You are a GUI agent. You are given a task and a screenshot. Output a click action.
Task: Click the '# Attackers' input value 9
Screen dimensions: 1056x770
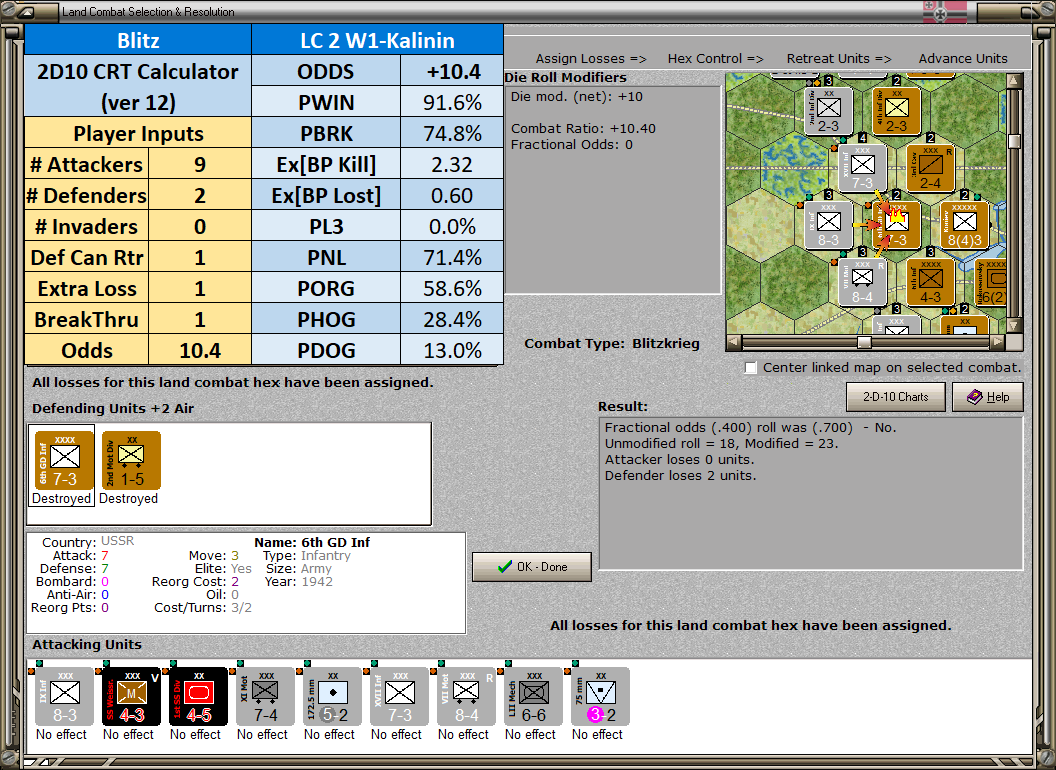click(x=200, y=164)
